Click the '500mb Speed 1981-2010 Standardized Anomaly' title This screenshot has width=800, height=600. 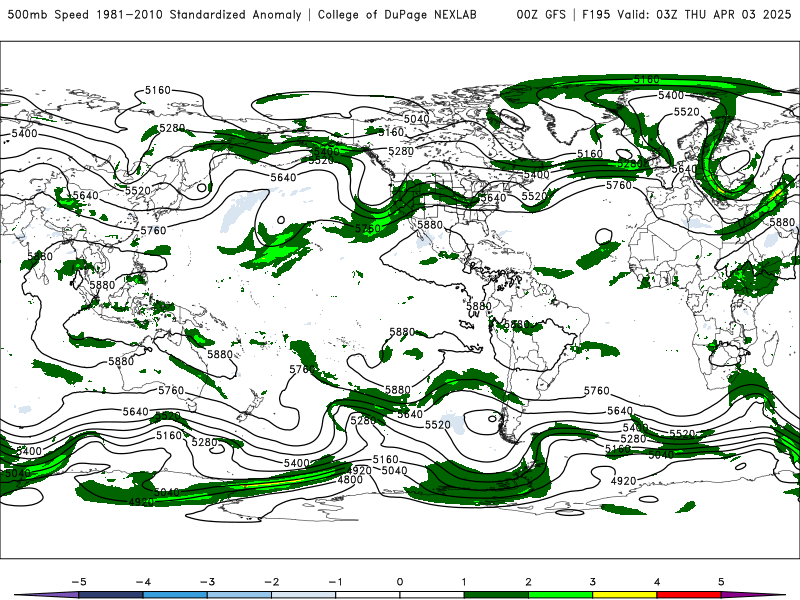click(155, 15)
